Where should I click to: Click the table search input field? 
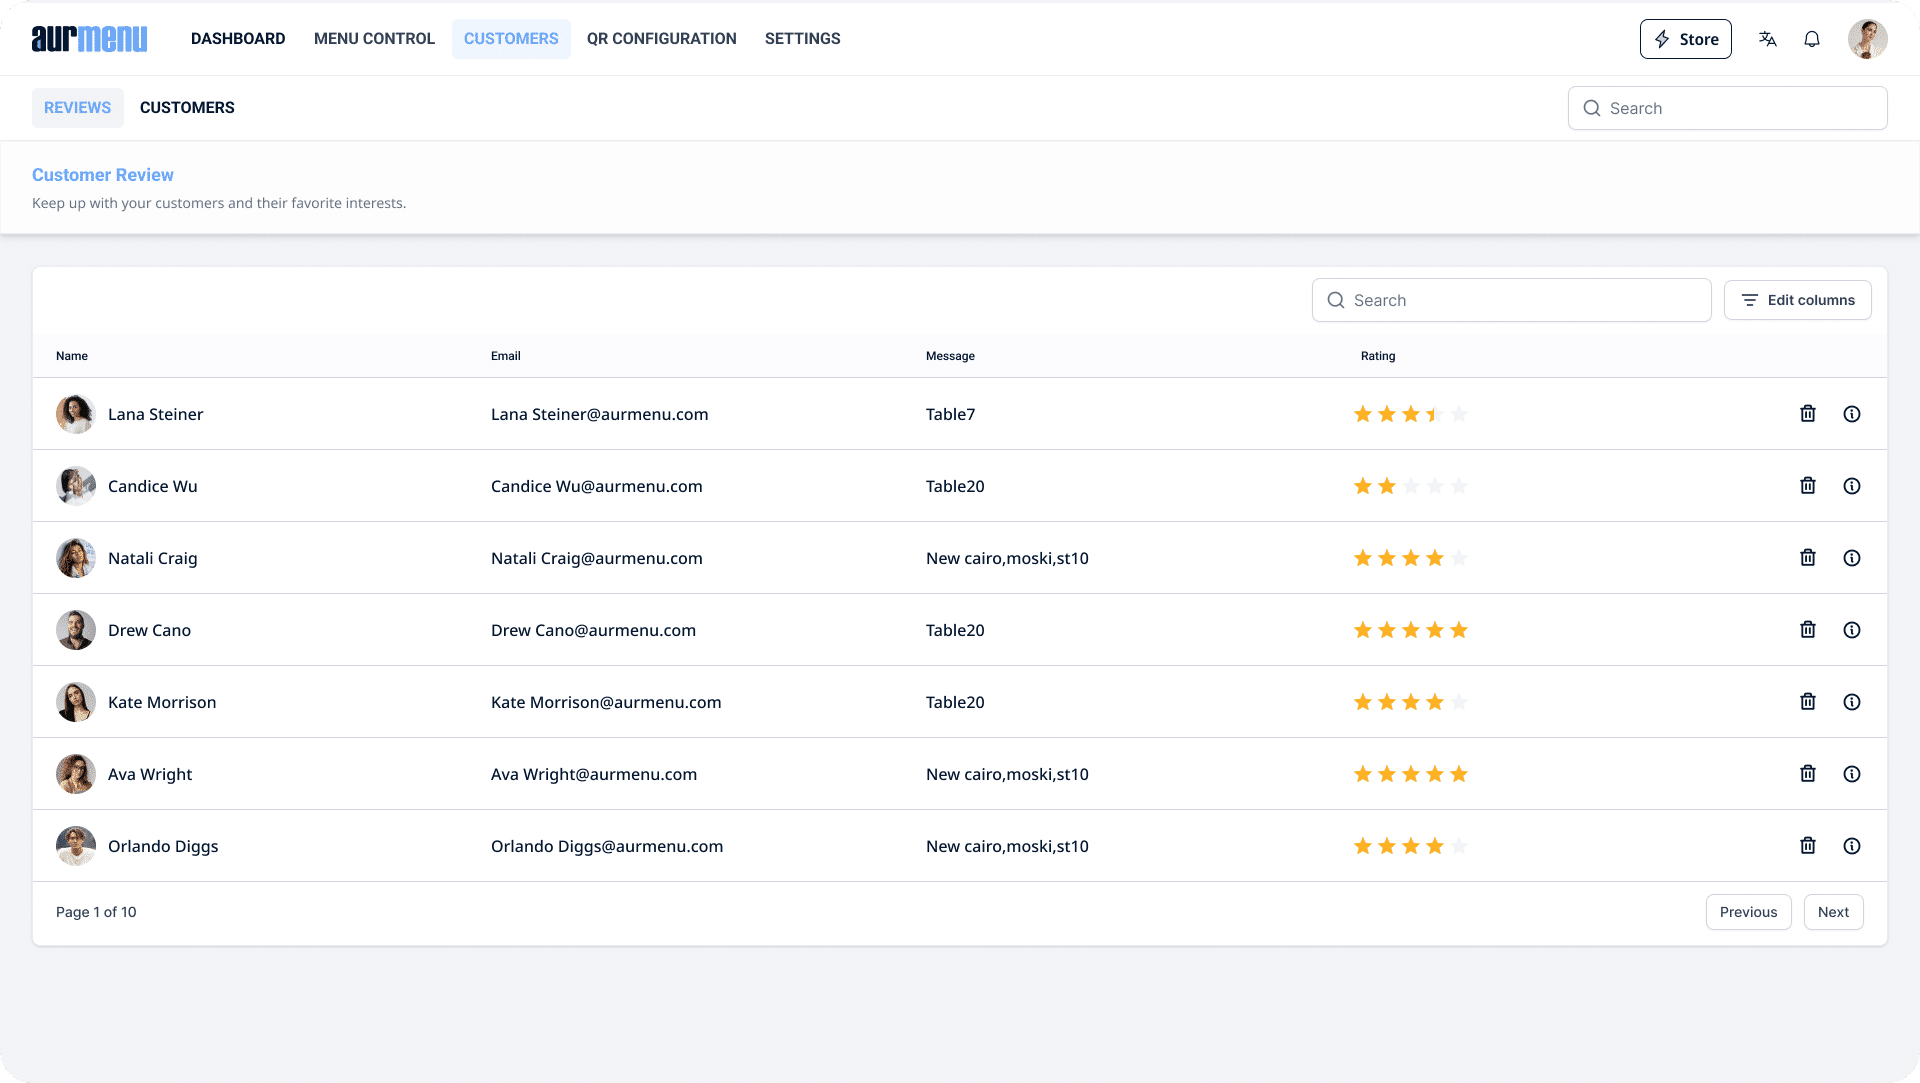click(1510, 299)
